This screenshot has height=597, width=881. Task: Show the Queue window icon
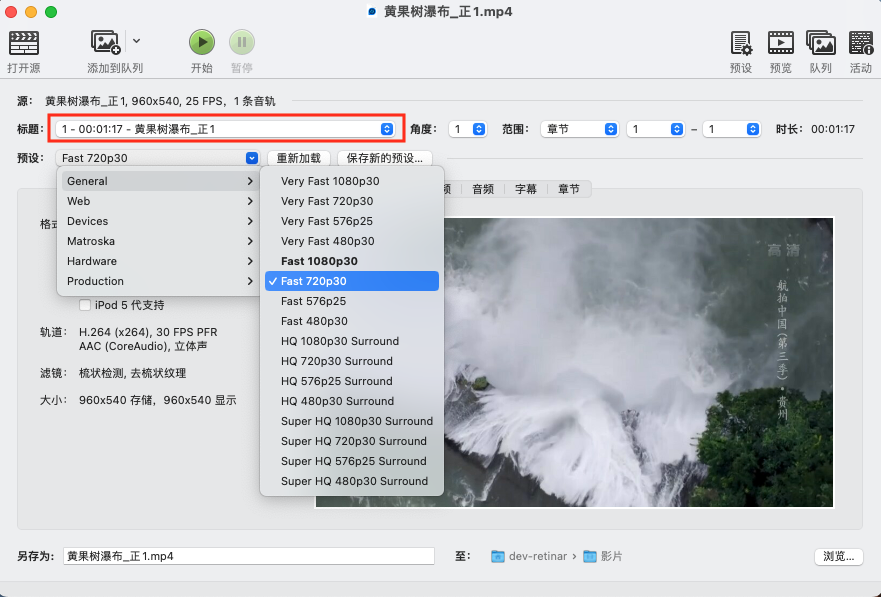tap(820, 43)
